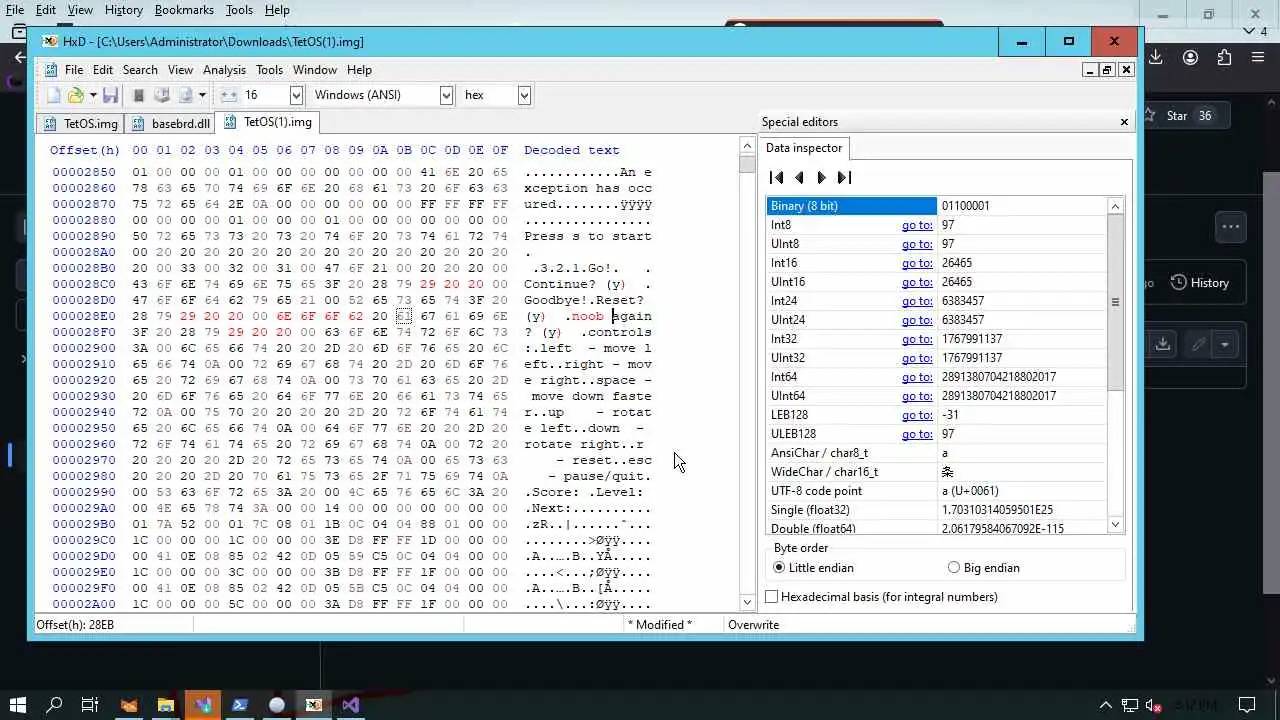Viewport: 1280px width, 720px height.
Task: Create a new file with the New icon
Action: pyautogui.click(x=54, y=95)
